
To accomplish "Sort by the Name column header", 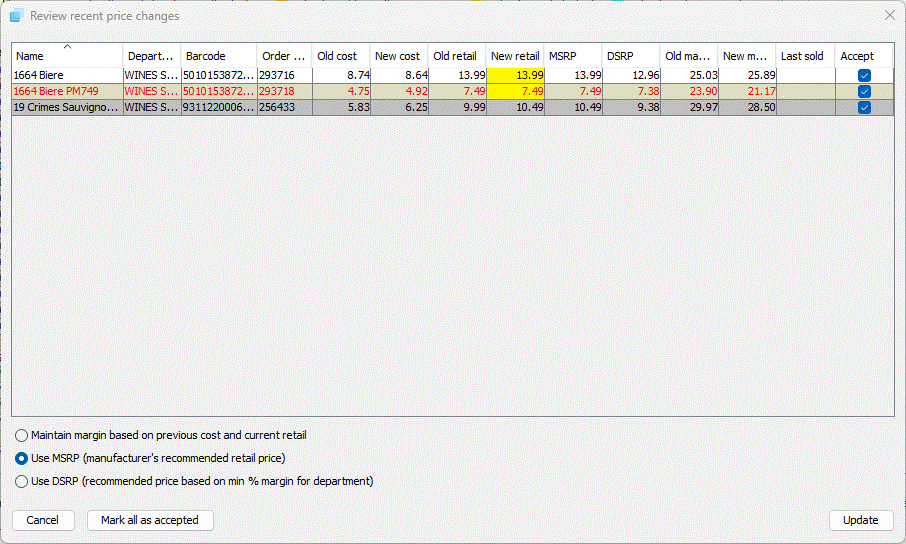I will (40, 57).
